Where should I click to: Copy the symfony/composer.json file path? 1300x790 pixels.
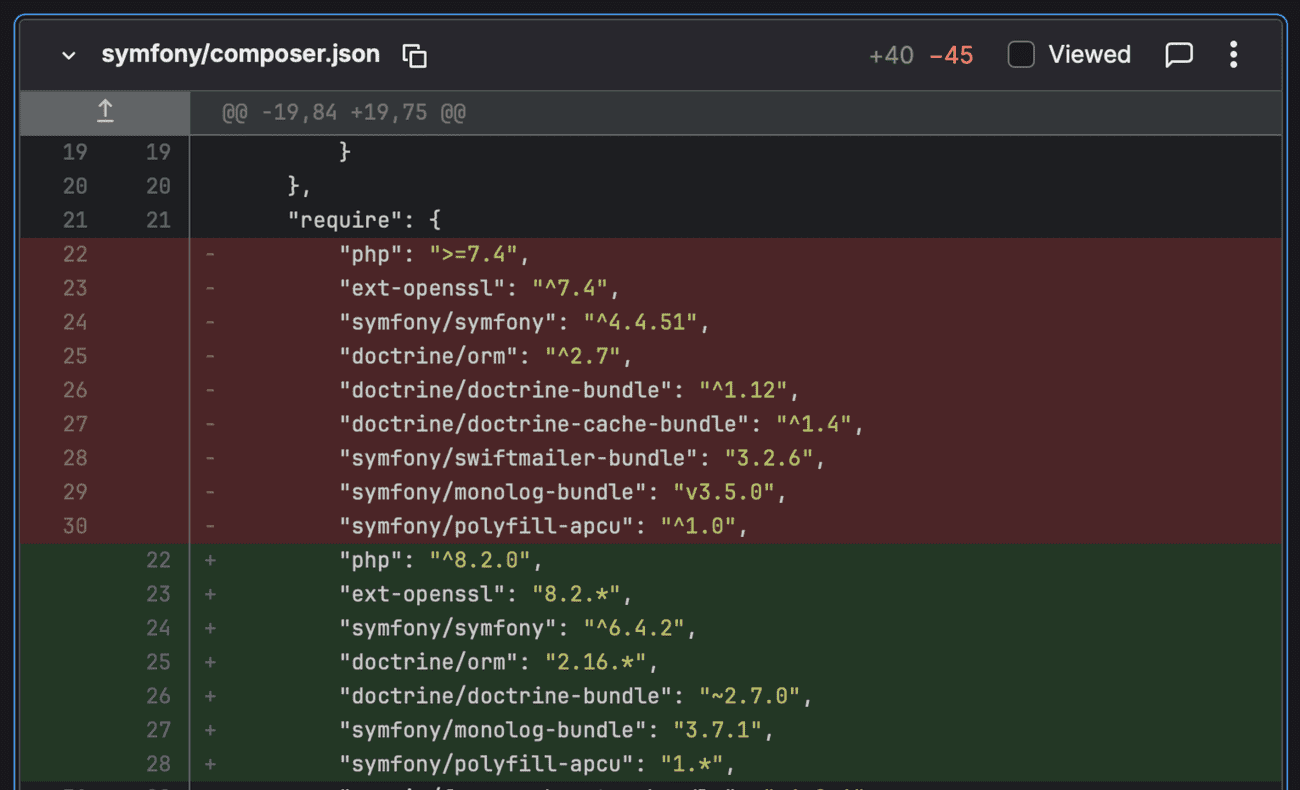click(x=414, y=55)
